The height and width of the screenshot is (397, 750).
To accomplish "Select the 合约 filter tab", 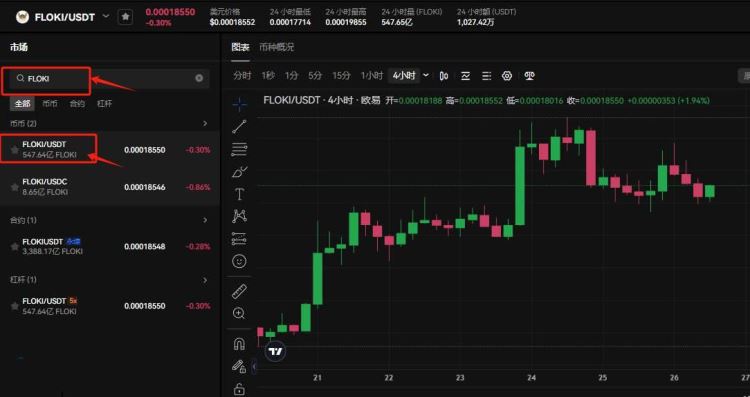I will 77,103.
